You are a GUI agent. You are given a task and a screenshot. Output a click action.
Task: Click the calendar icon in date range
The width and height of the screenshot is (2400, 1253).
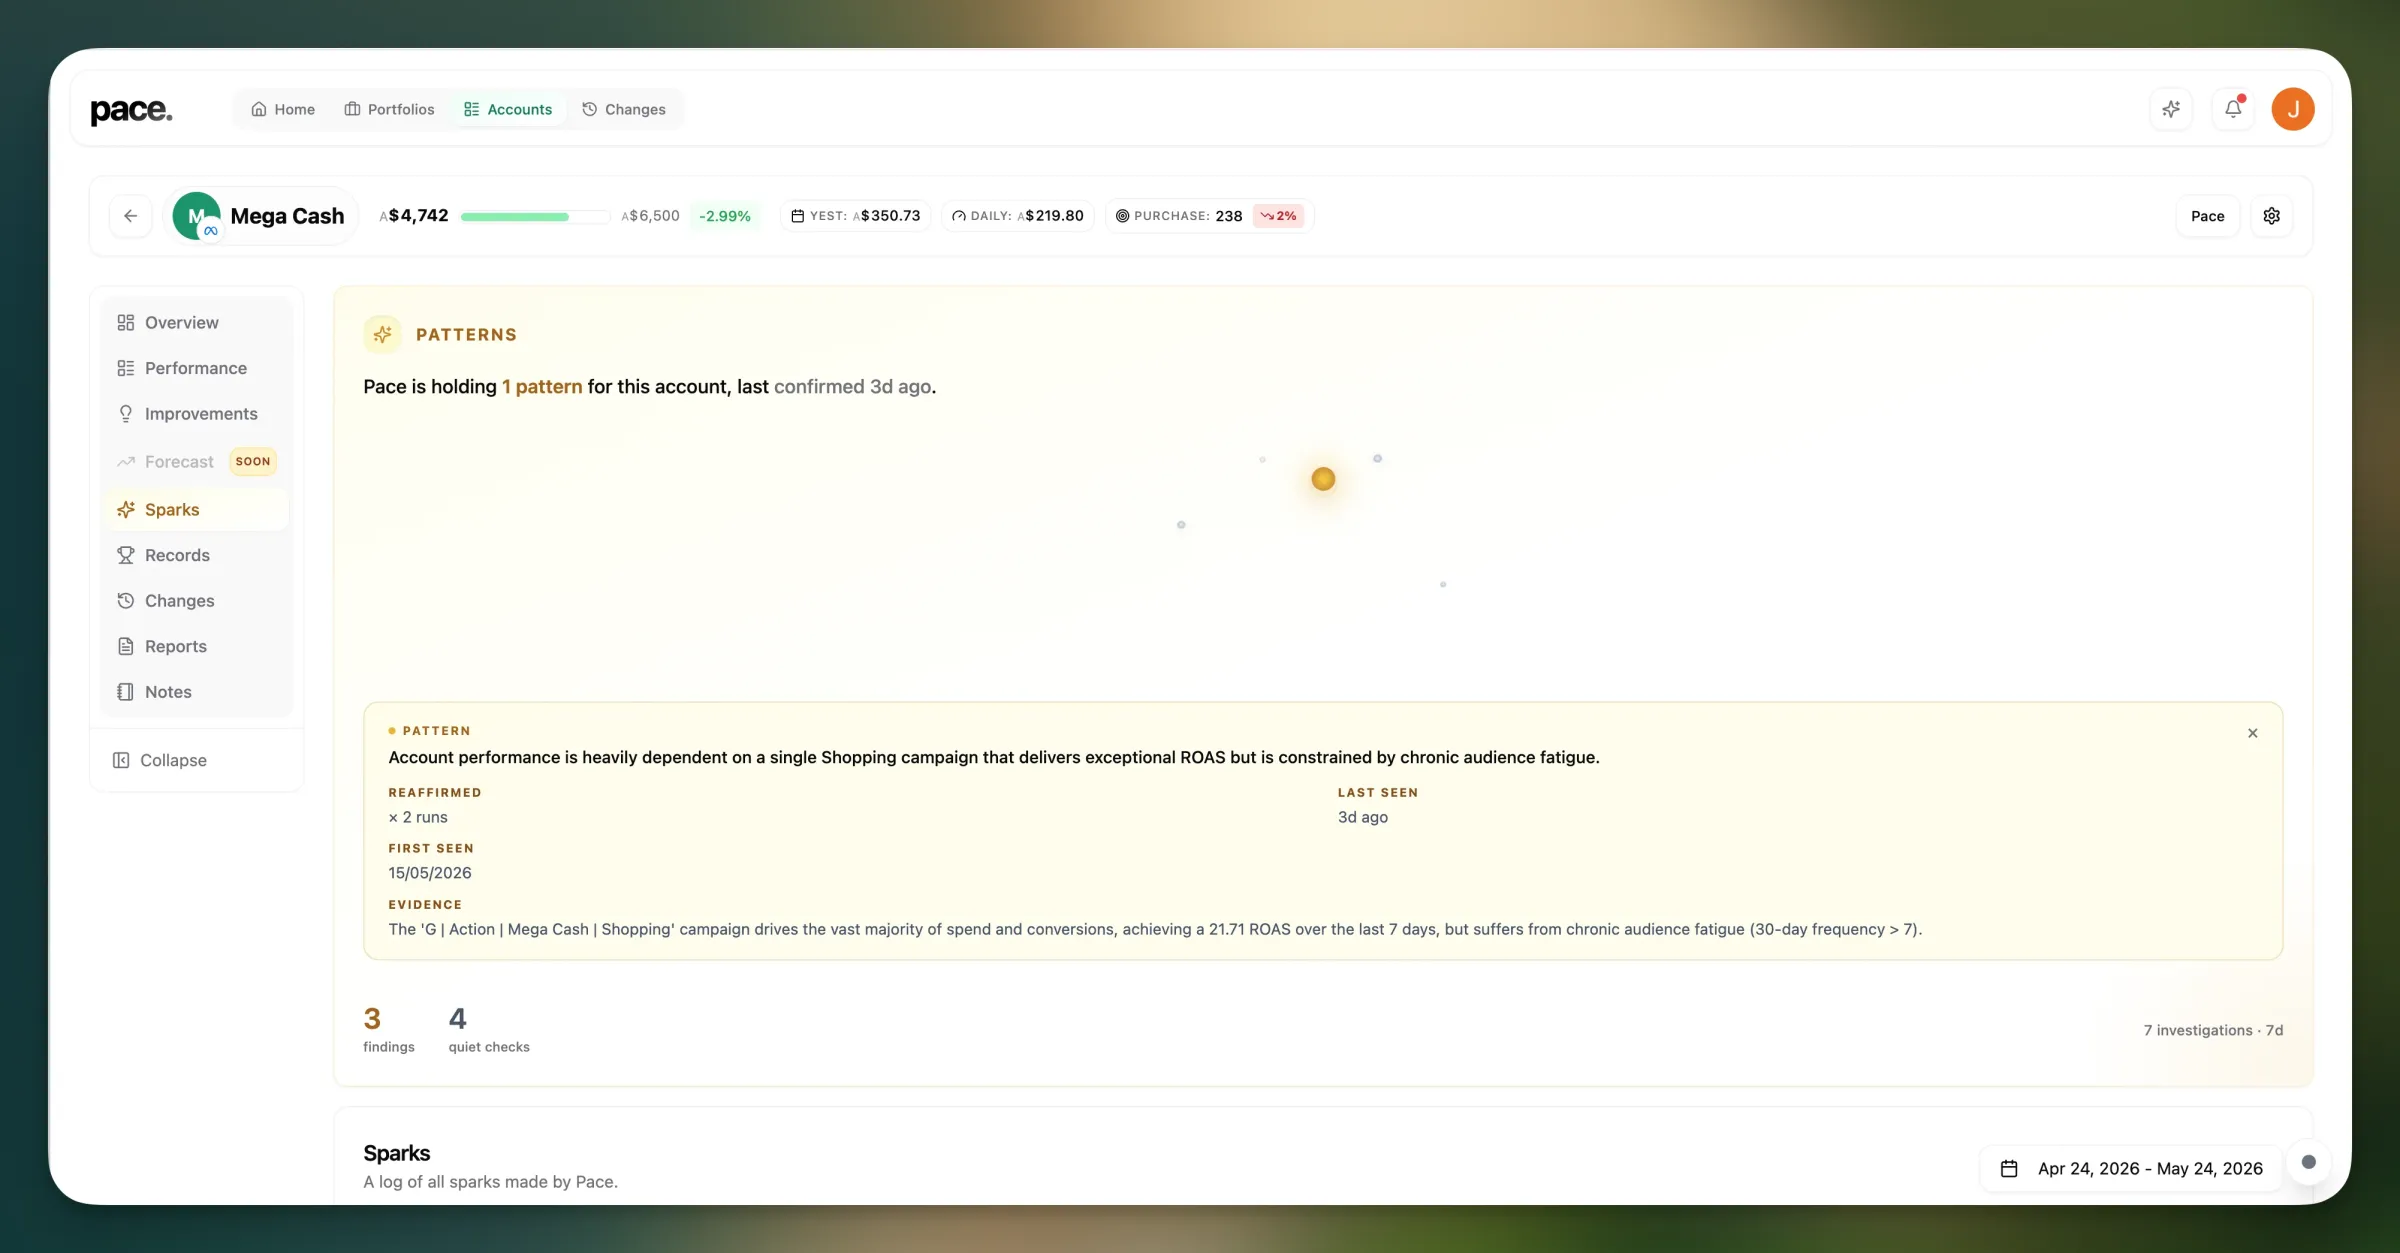click(x=2009, y=1168)
